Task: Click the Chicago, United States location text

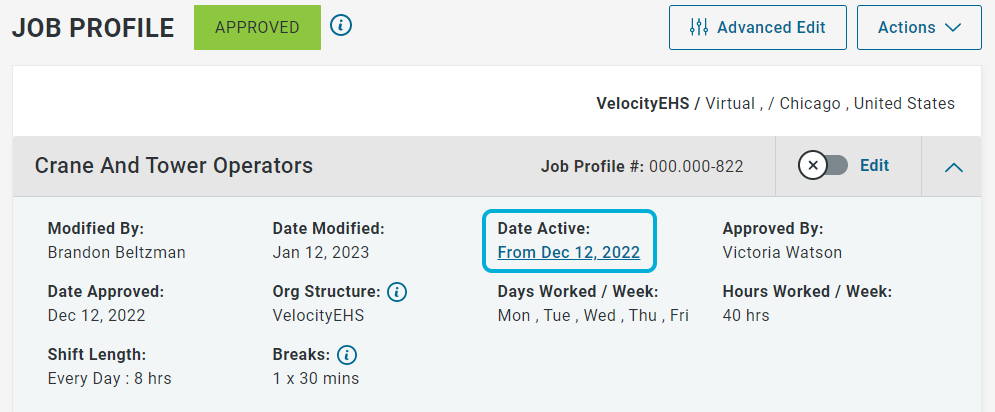Action: click(x=867, y=103)
